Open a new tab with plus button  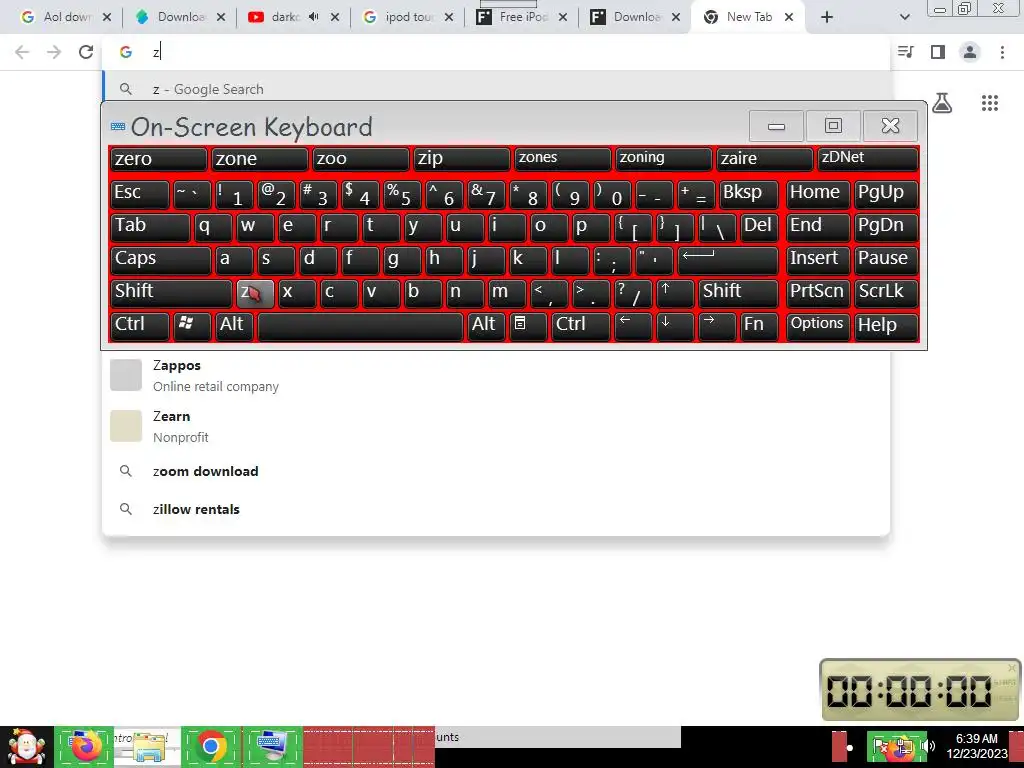(x=827, y=18)
